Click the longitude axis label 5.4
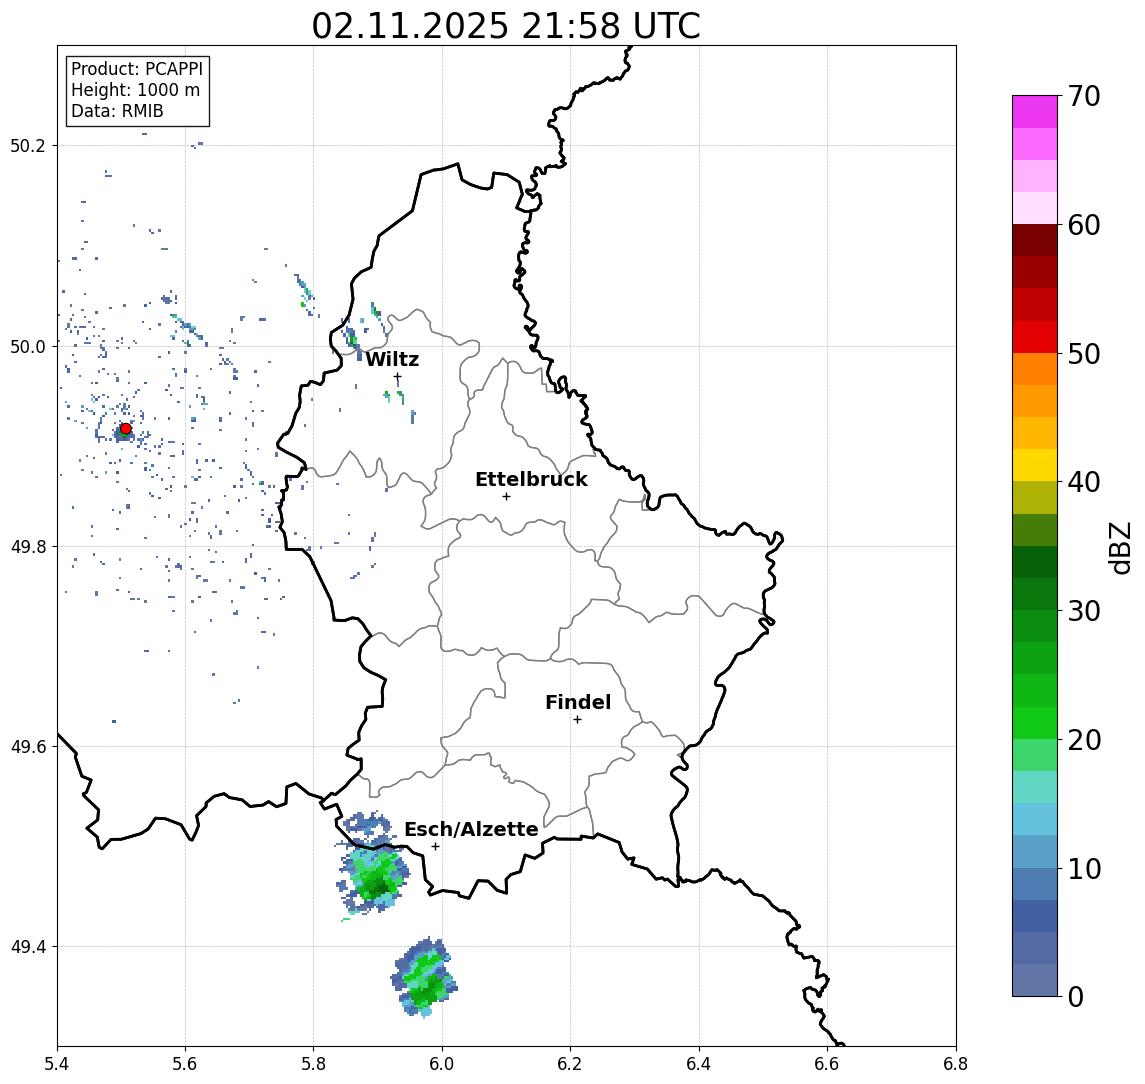Viewport: 1145px width, 1084px height. coord(57,1063)
